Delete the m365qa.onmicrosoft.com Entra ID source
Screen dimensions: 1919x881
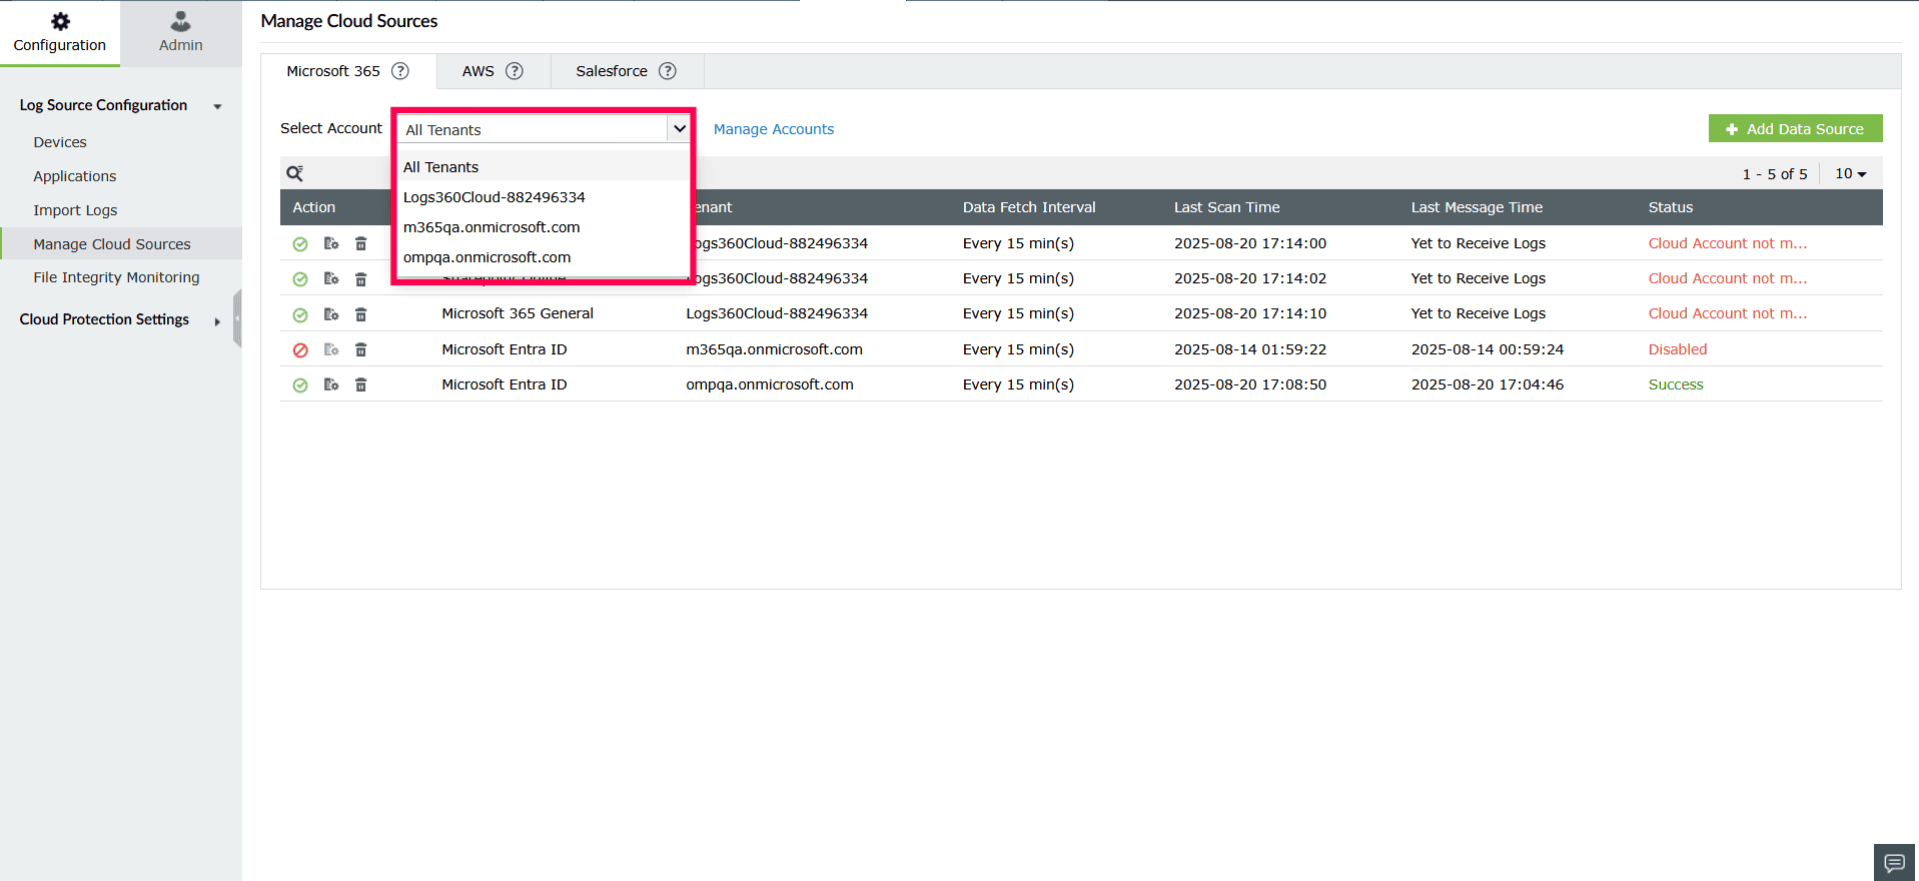click(361, 350)
